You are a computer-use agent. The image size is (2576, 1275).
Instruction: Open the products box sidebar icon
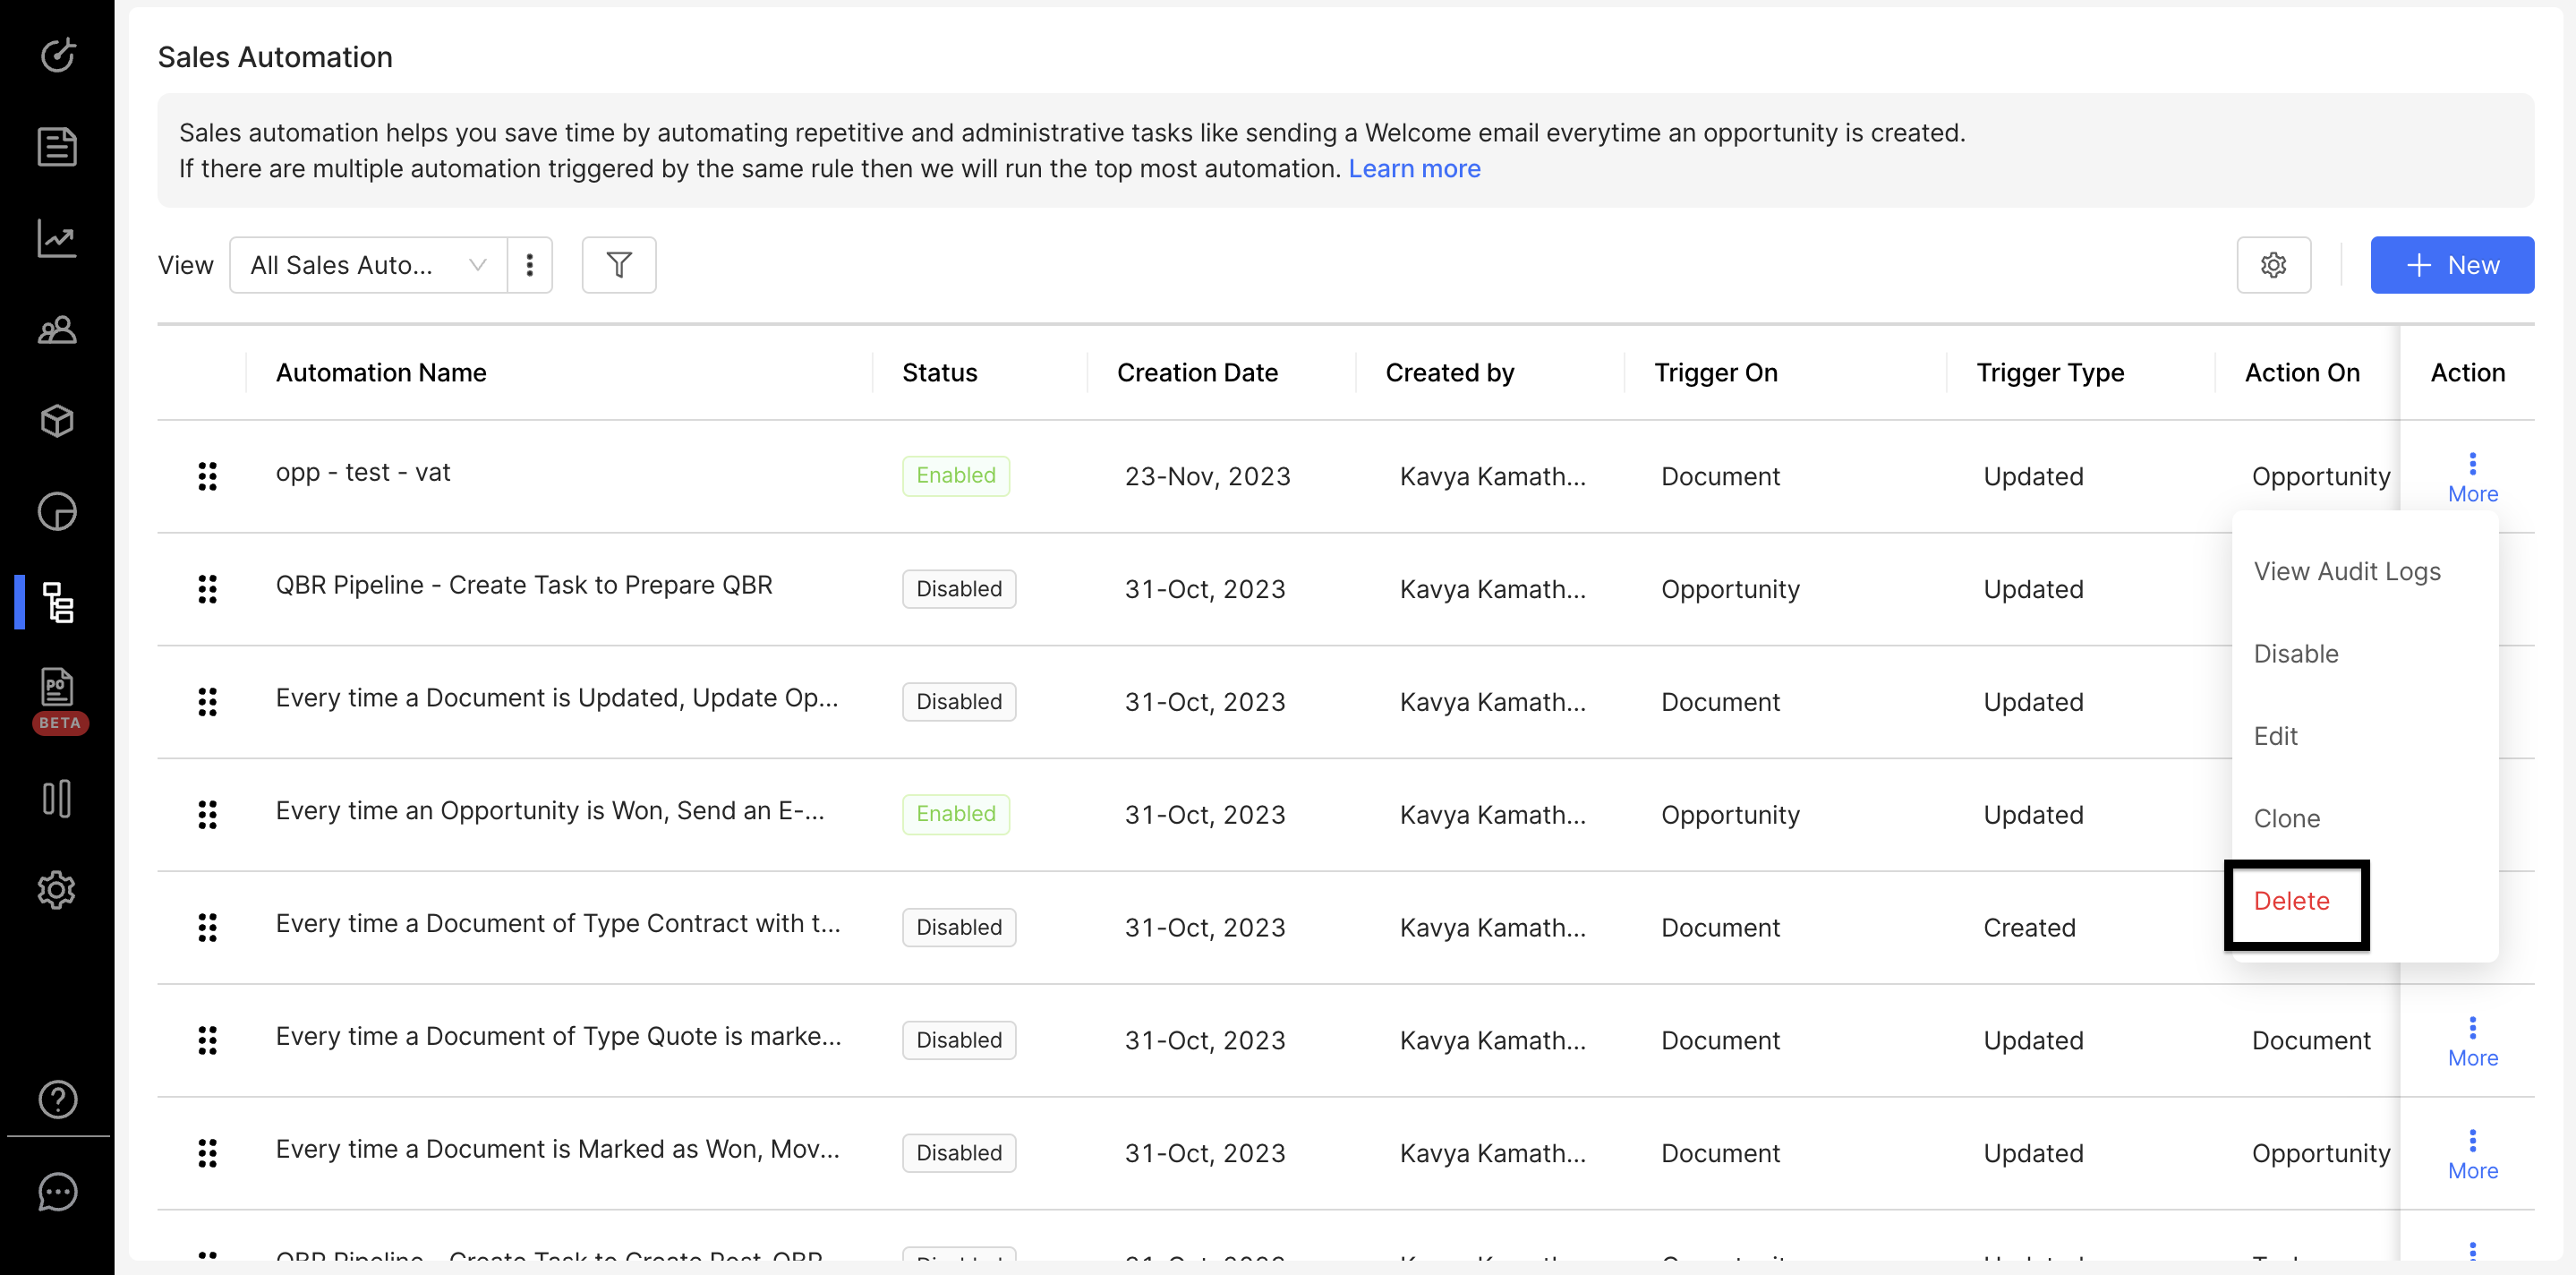coord(57,420)
